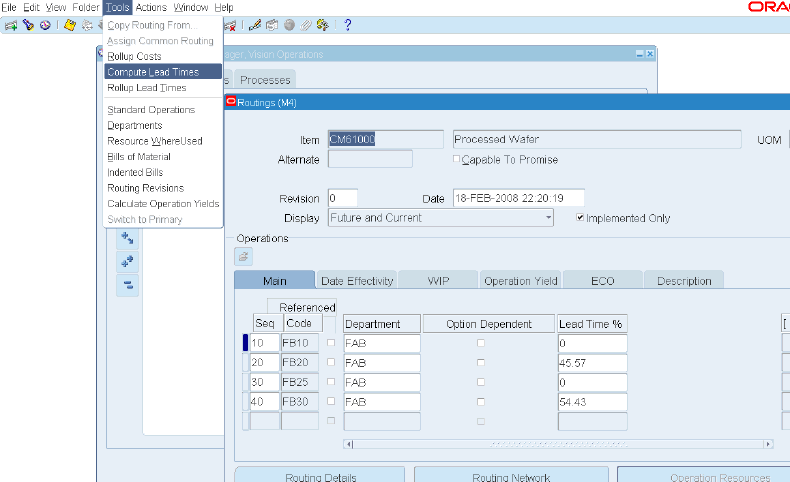Choose Calculate Operation Yields menu entry
The height and width of the screenshot is (482, 790).
point(163,203)
